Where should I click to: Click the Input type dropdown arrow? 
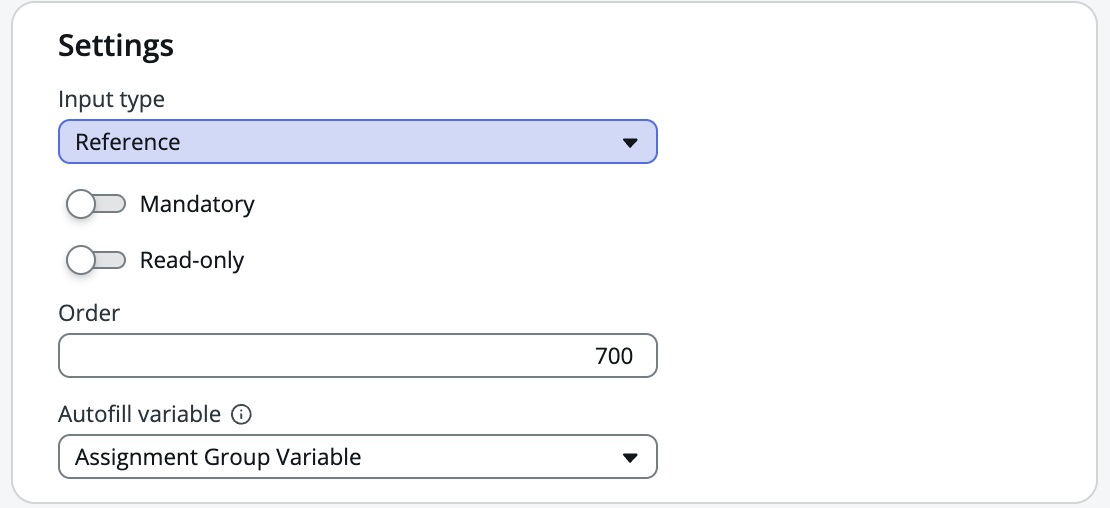tap(630, 142)
